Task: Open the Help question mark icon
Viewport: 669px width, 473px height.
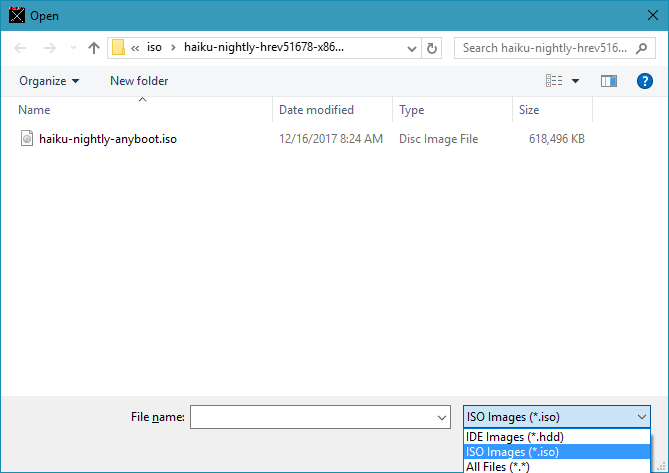Action: 643,81
